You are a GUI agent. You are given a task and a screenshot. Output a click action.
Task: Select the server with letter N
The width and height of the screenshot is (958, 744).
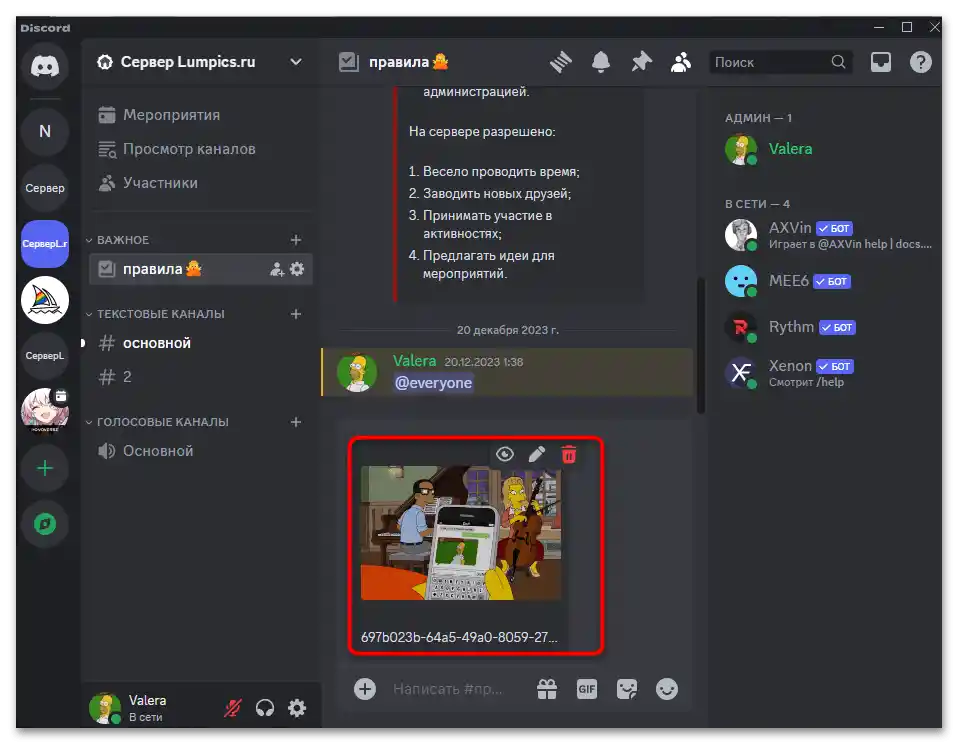tap(45, 131)
